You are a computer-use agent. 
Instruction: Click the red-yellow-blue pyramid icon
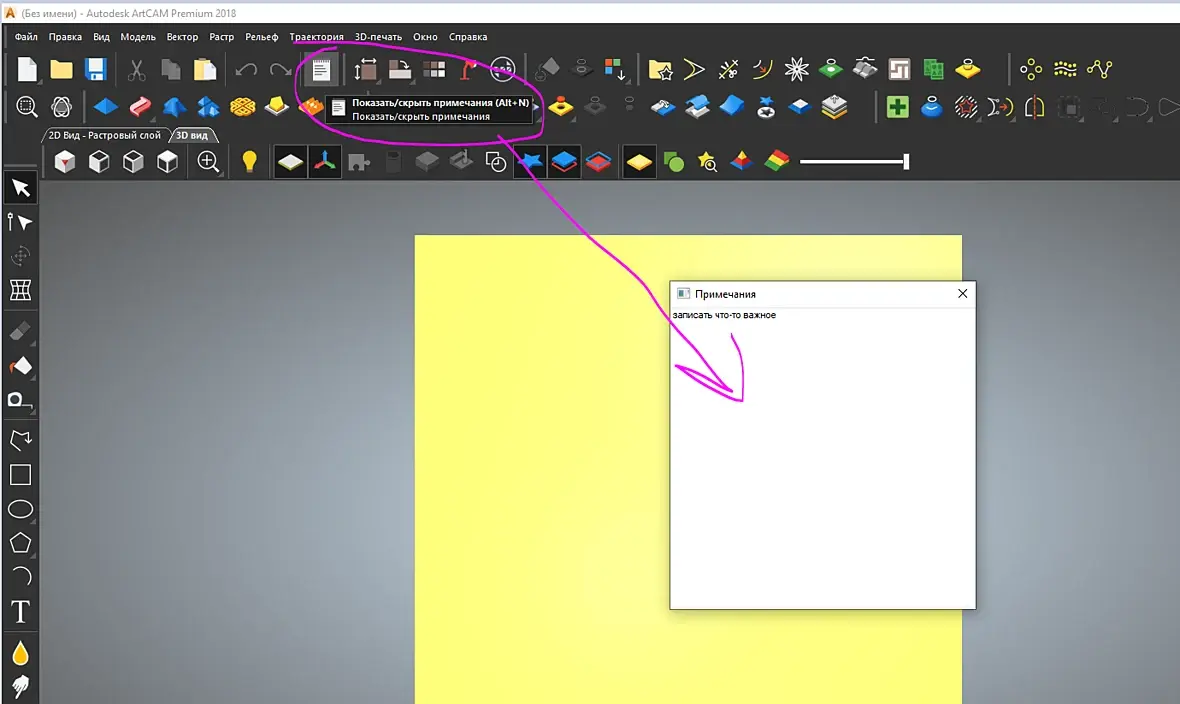tap(741, 162)
